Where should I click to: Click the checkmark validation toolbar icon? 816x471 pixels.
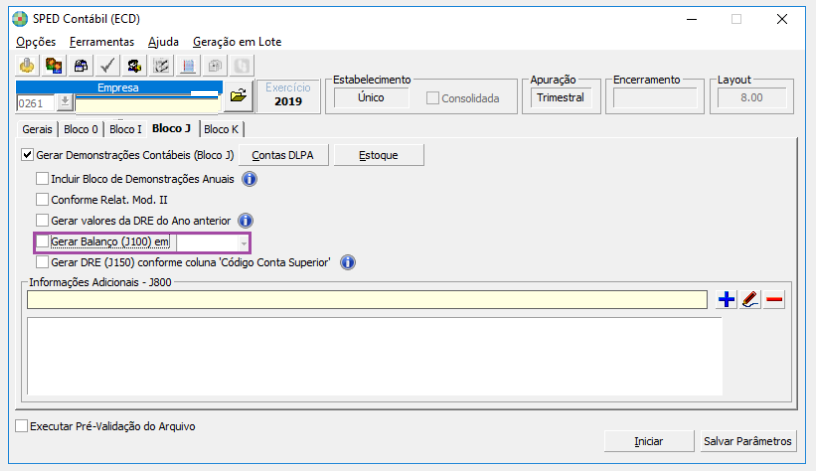[x=107, y=66]
